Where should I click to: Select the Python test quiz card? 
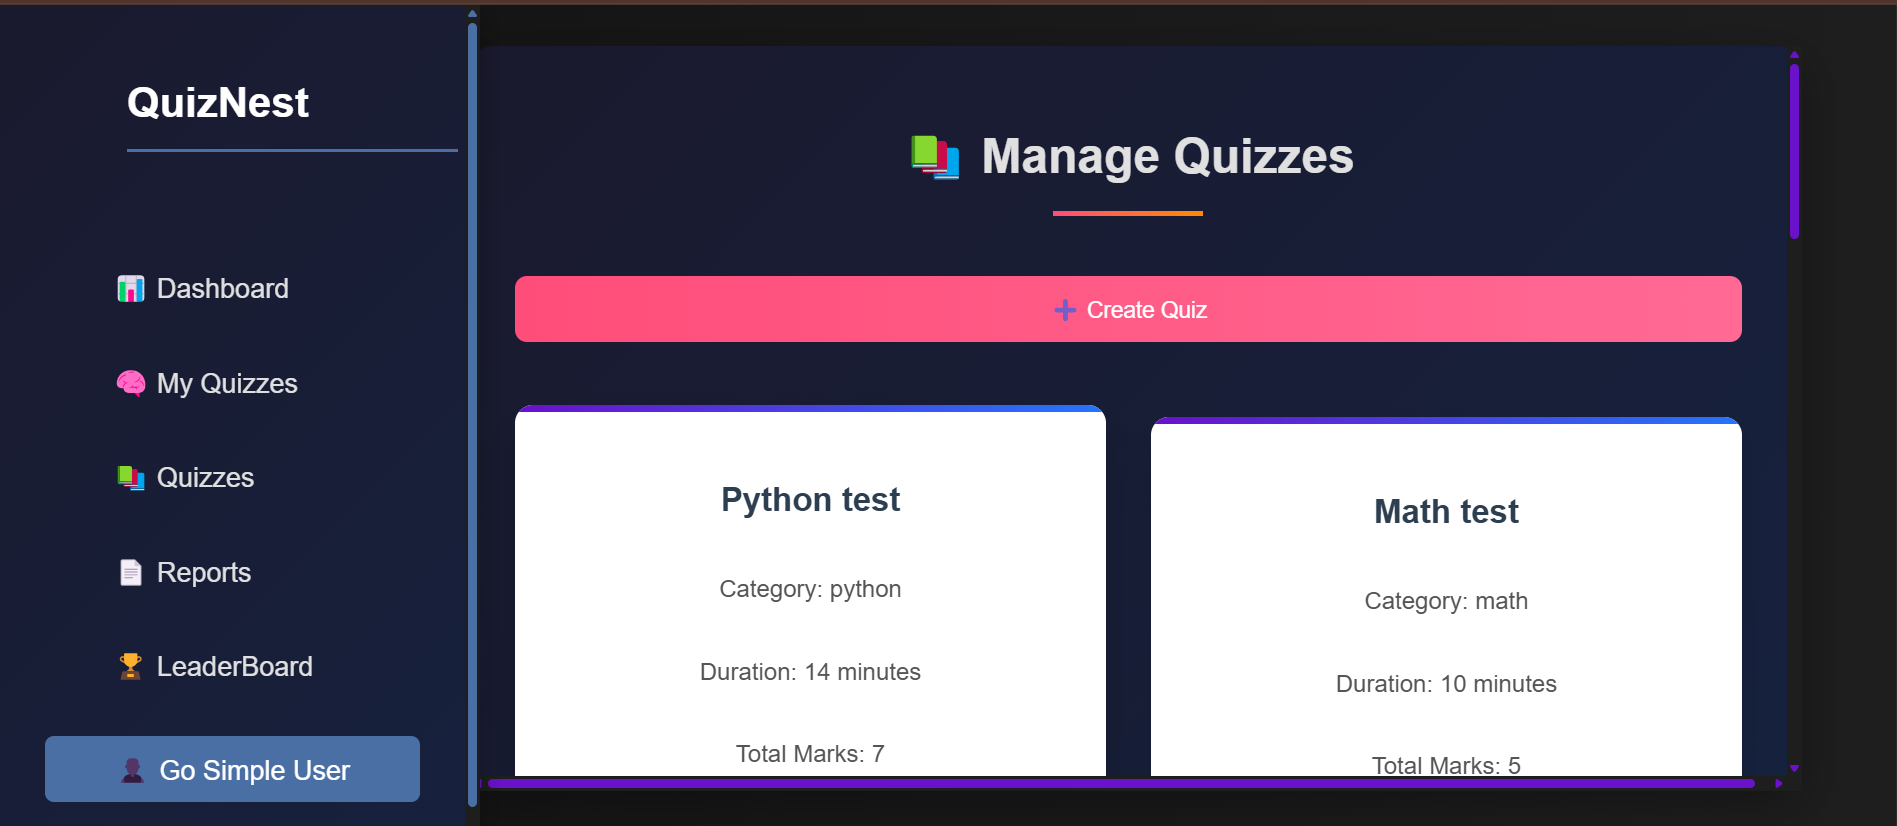[810, 590]
